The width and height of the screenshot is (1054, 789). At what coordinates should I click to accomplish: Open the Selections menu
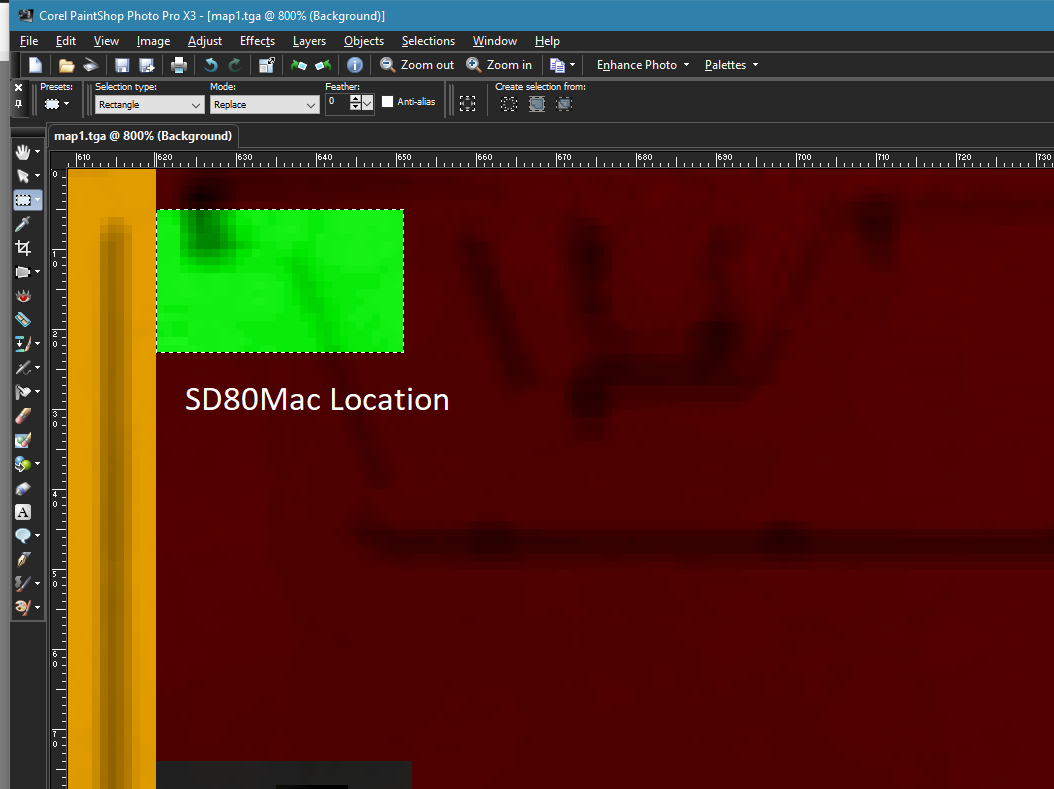tap(428, 41)
